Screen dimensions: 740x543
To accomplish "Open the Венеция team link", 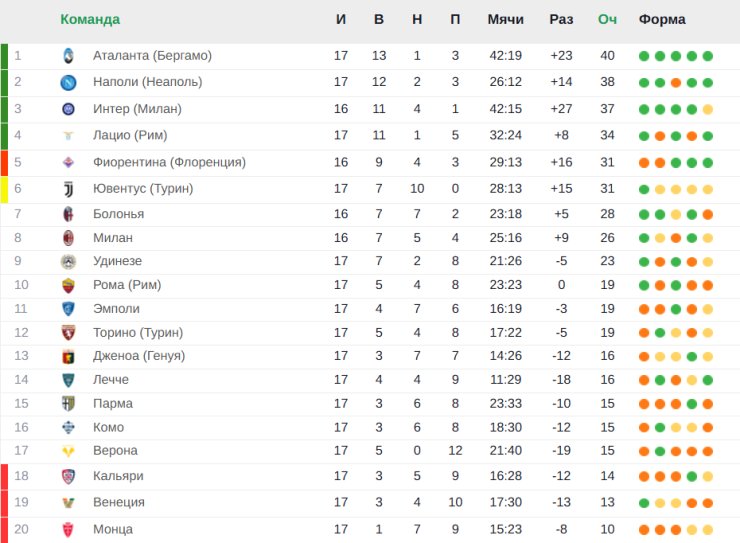I will (x=119, y=502).
